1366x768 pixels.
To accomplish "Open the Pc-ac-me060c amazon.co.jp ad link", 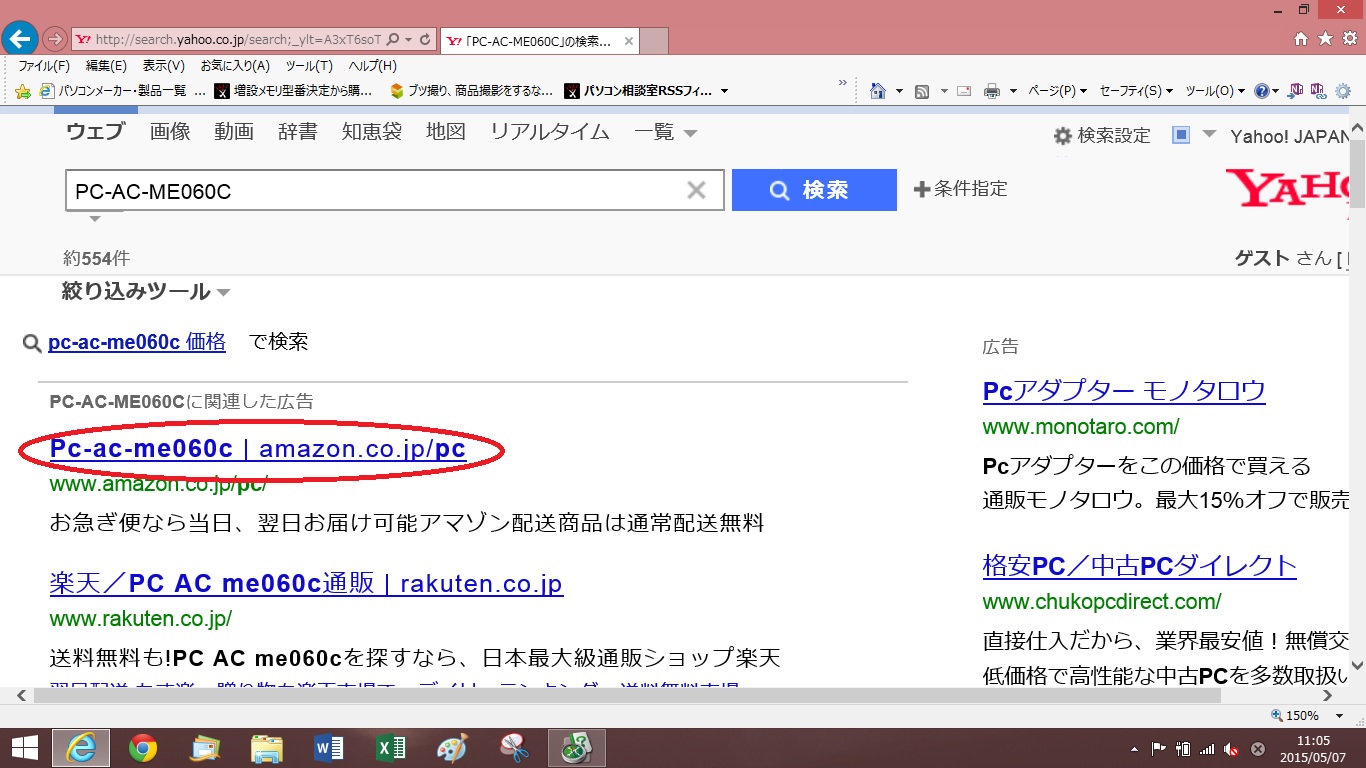I will 258,449.
